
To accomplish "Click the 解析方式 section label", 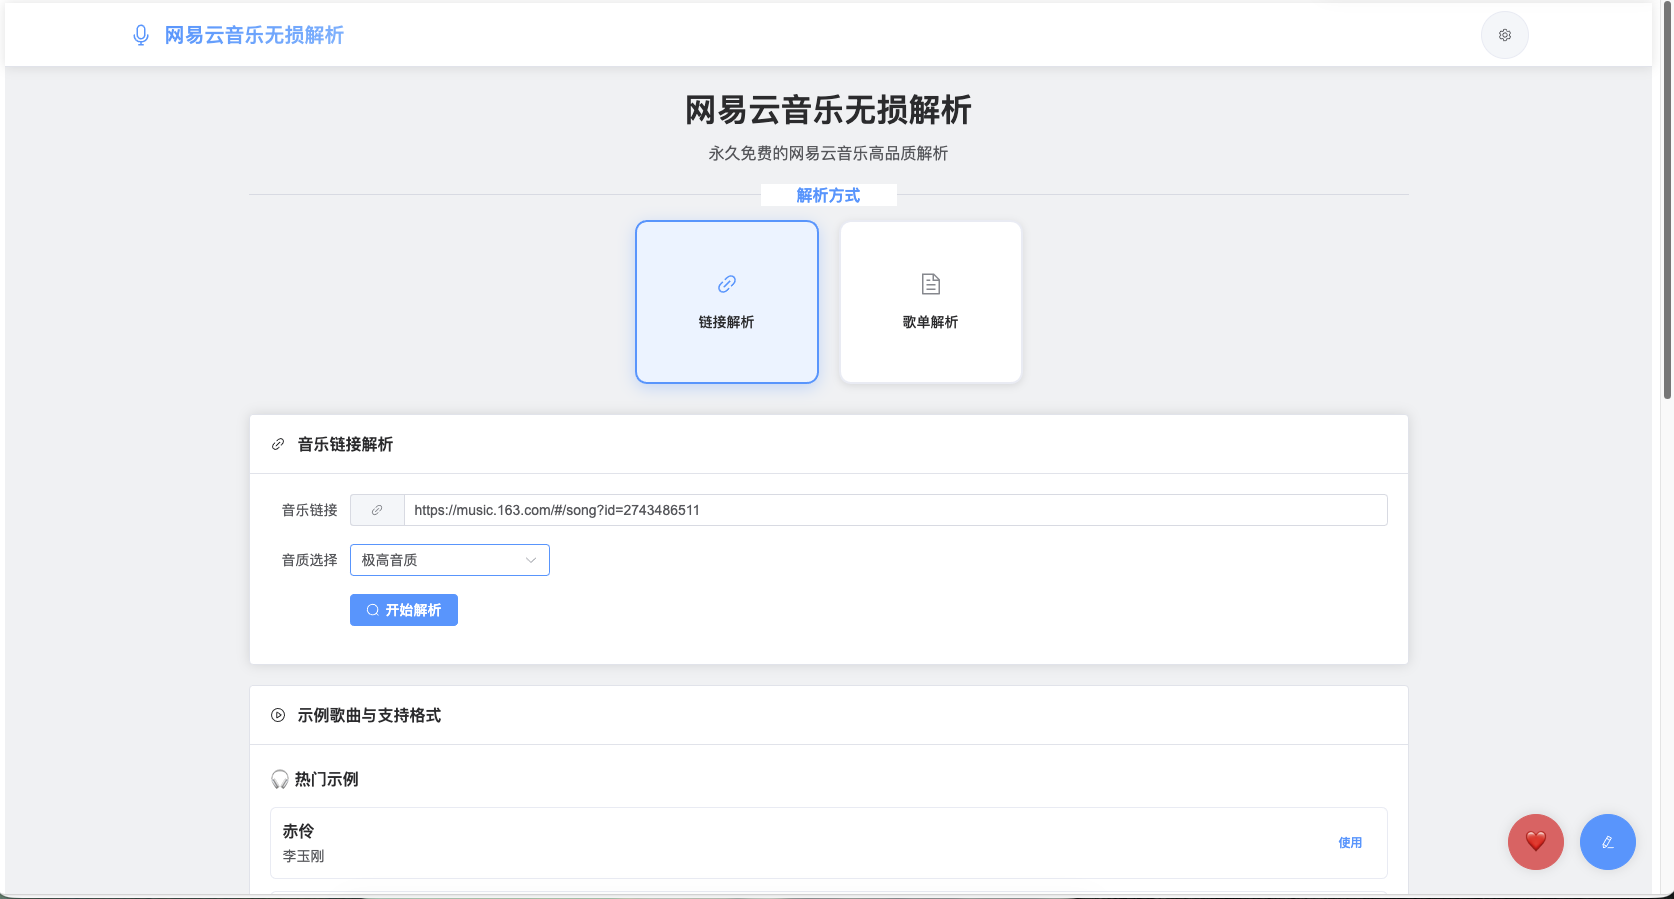I will click(828, 195).
